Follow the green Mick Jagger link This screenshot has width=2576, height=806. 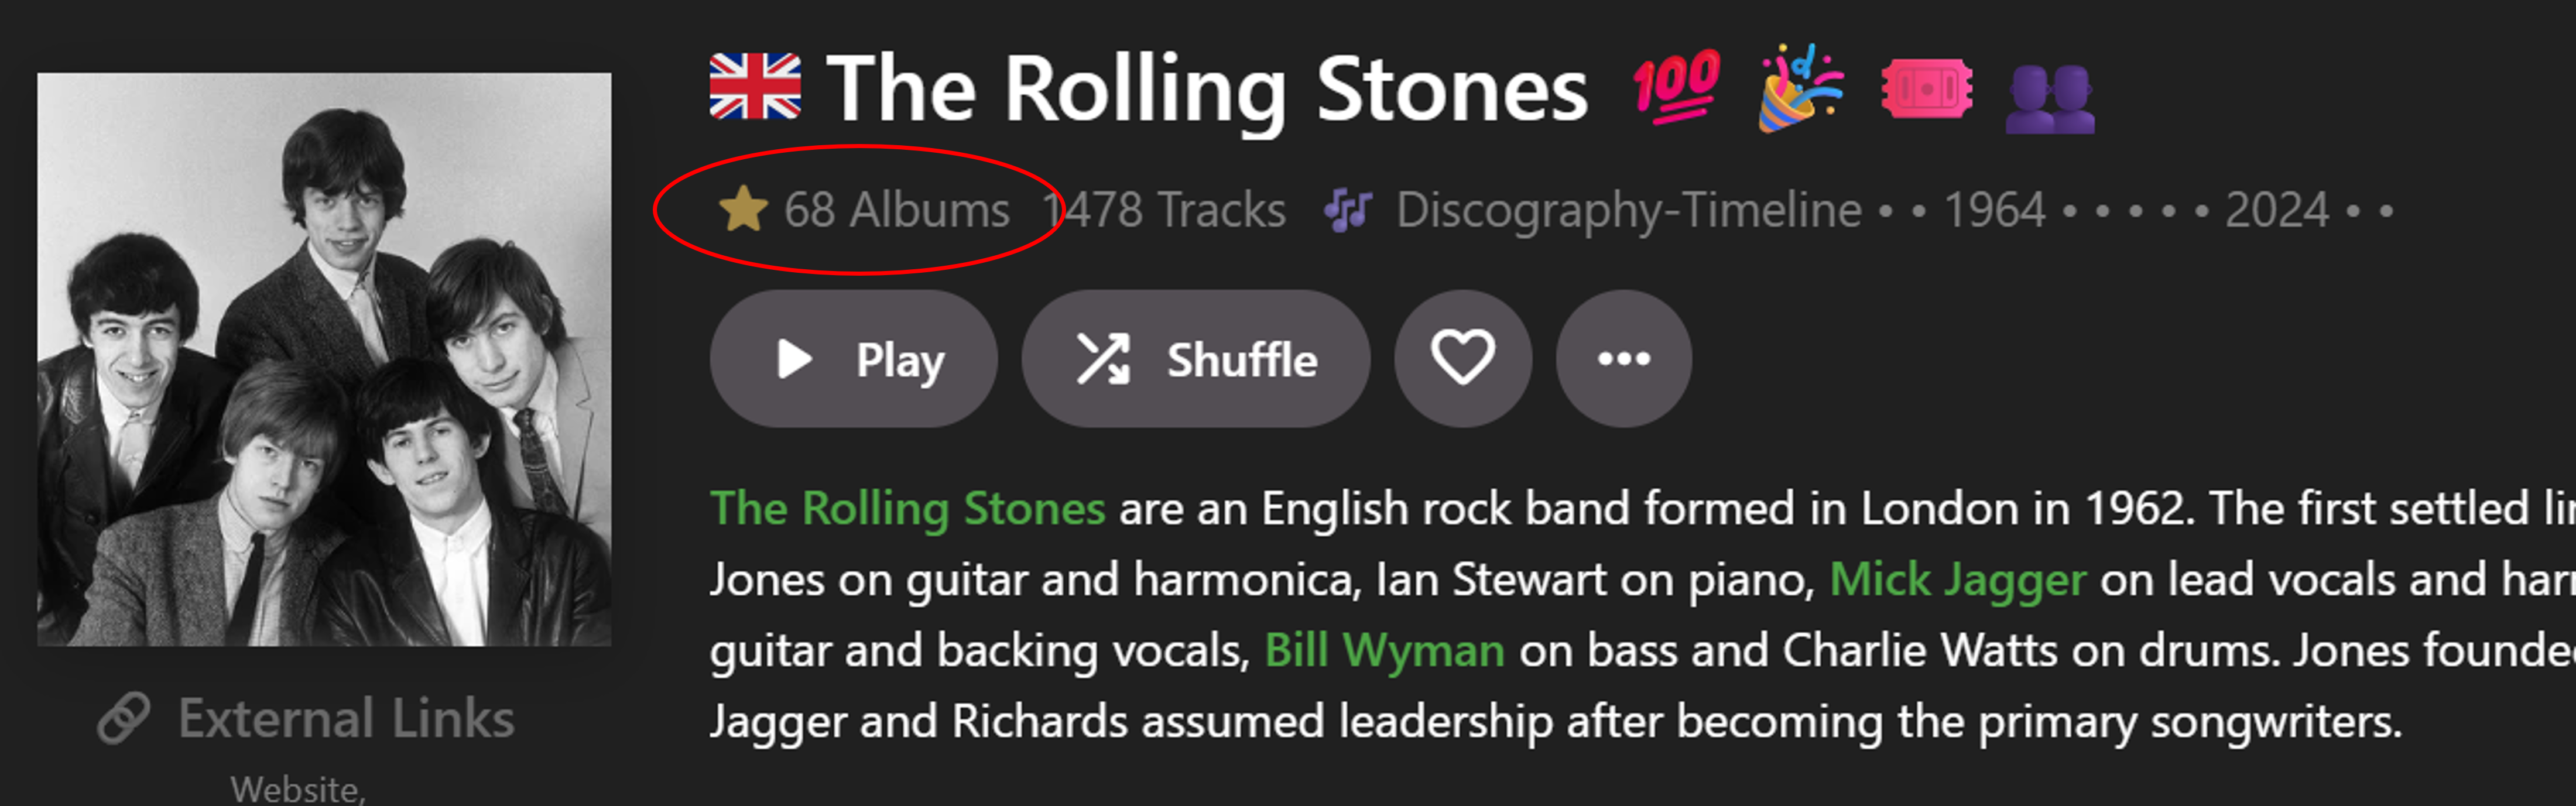click(x=1957, y=579)
